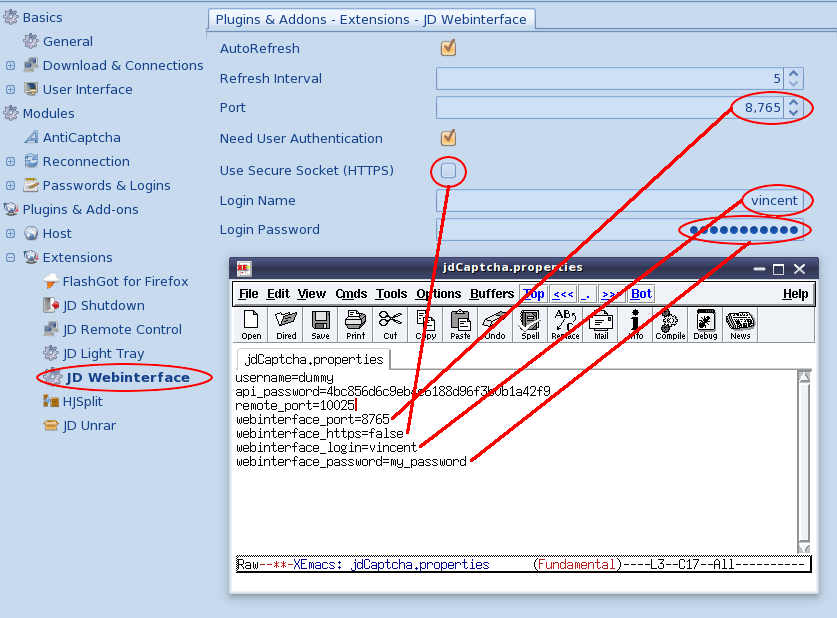Click the Print toolbar icon
Screen dimensions: 837x618
click(356, 324)
